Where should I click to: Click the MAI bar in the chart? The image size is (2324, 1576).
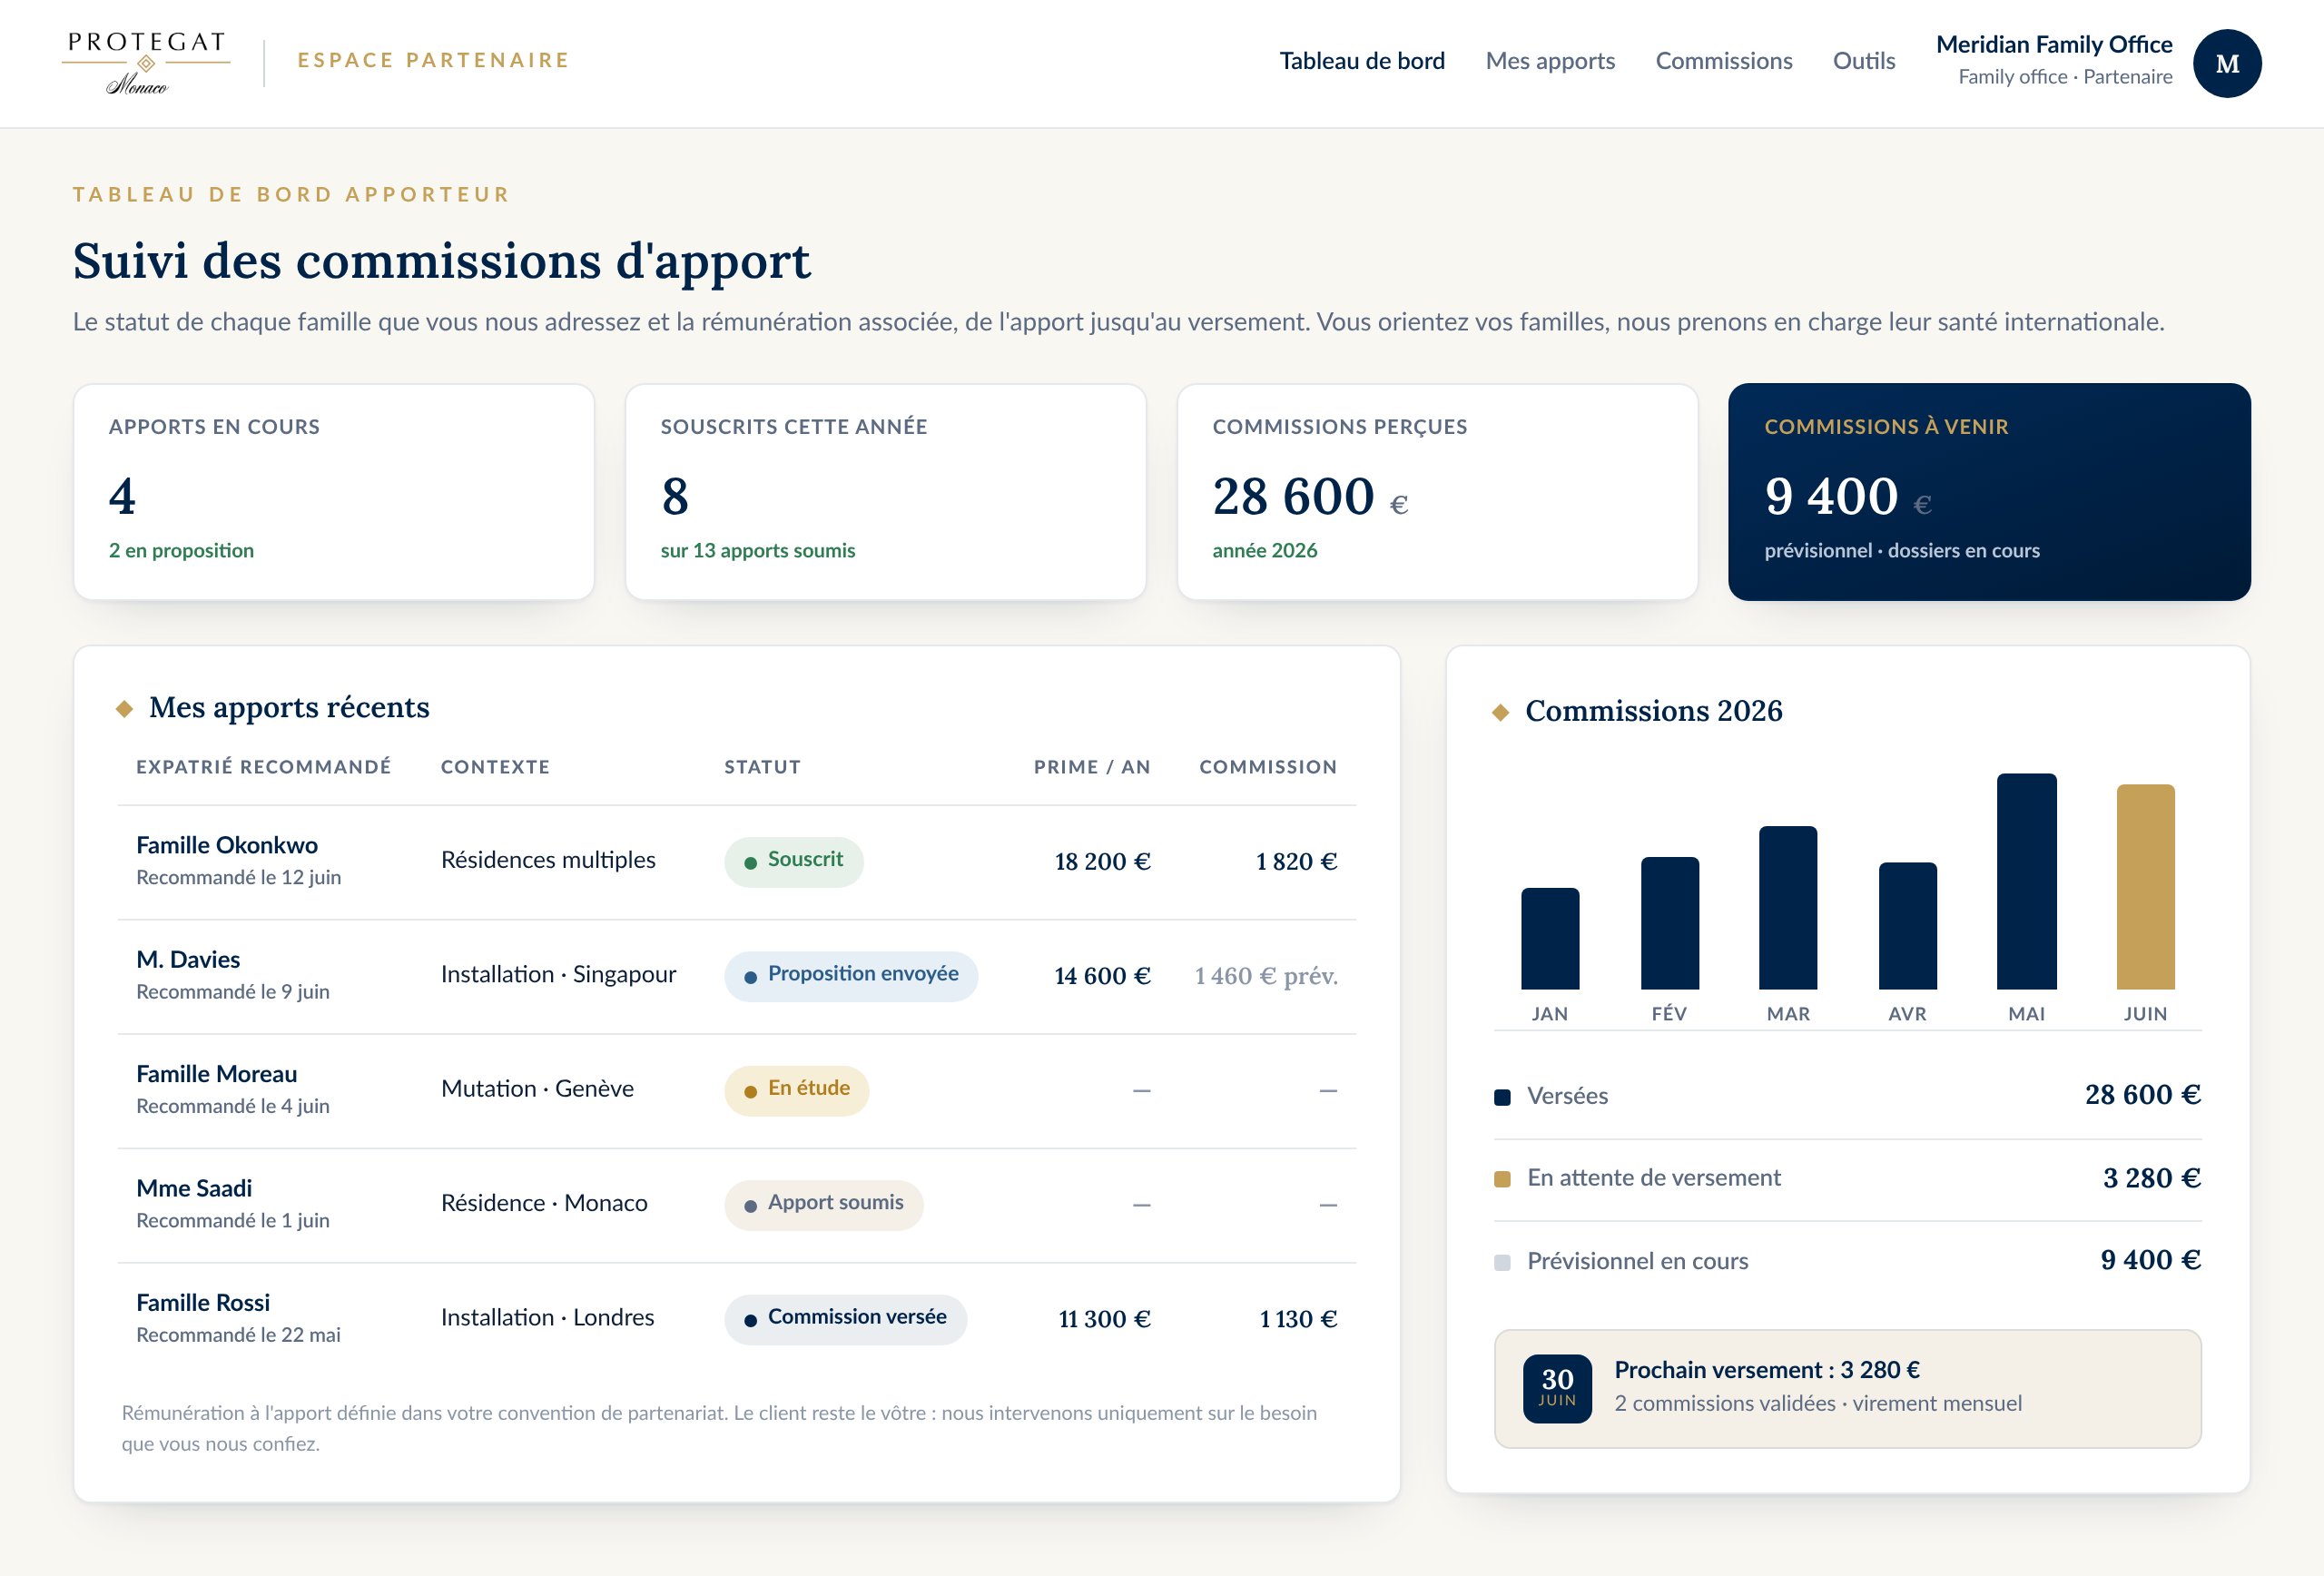pyautogui.click(x=2026, y=881)
